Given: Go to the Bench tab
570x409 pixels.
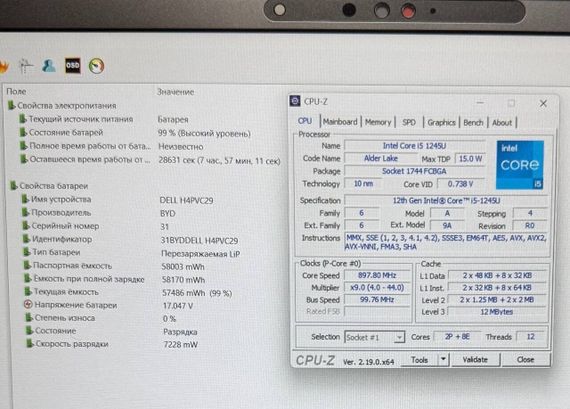Looking at the screenshot, I should 473,123.
